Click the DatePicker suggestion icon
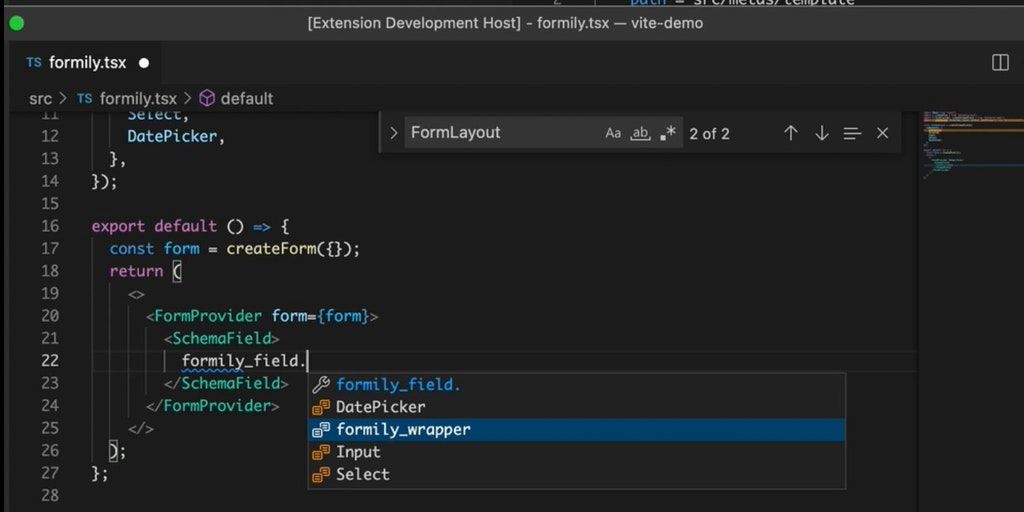The image size is (1024, 512). [x=321, y=407]
